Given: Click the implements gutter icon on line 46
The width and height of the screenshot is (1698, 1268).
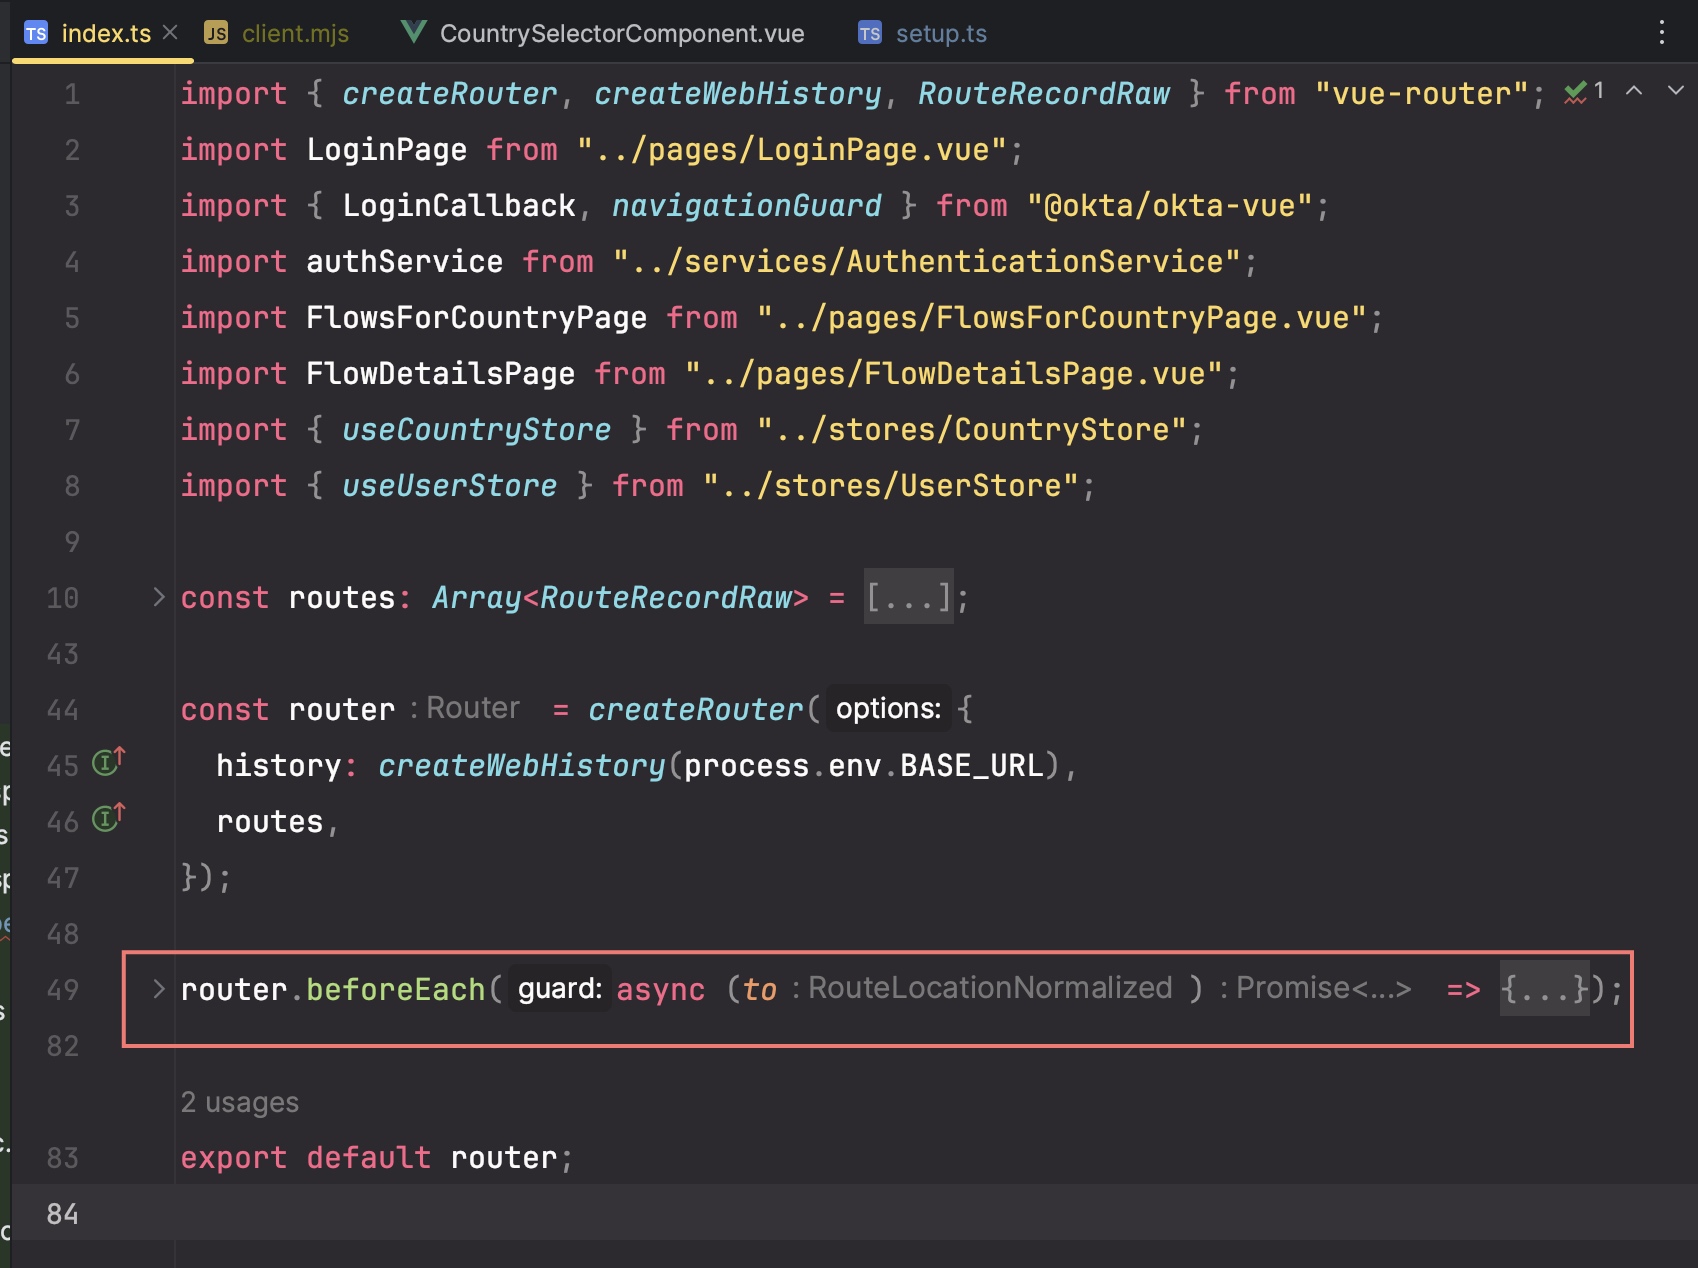Looking at the screenshot, I should pyautogui.click(x=108, y=818).
